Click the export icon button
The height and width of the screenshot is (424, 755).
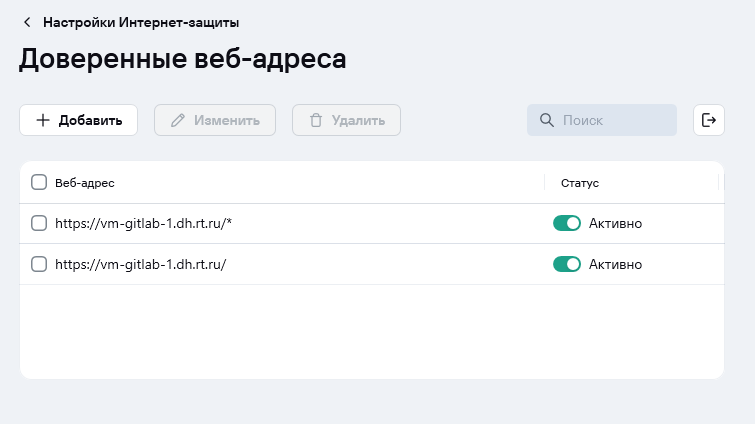click(x=708, y=120)
